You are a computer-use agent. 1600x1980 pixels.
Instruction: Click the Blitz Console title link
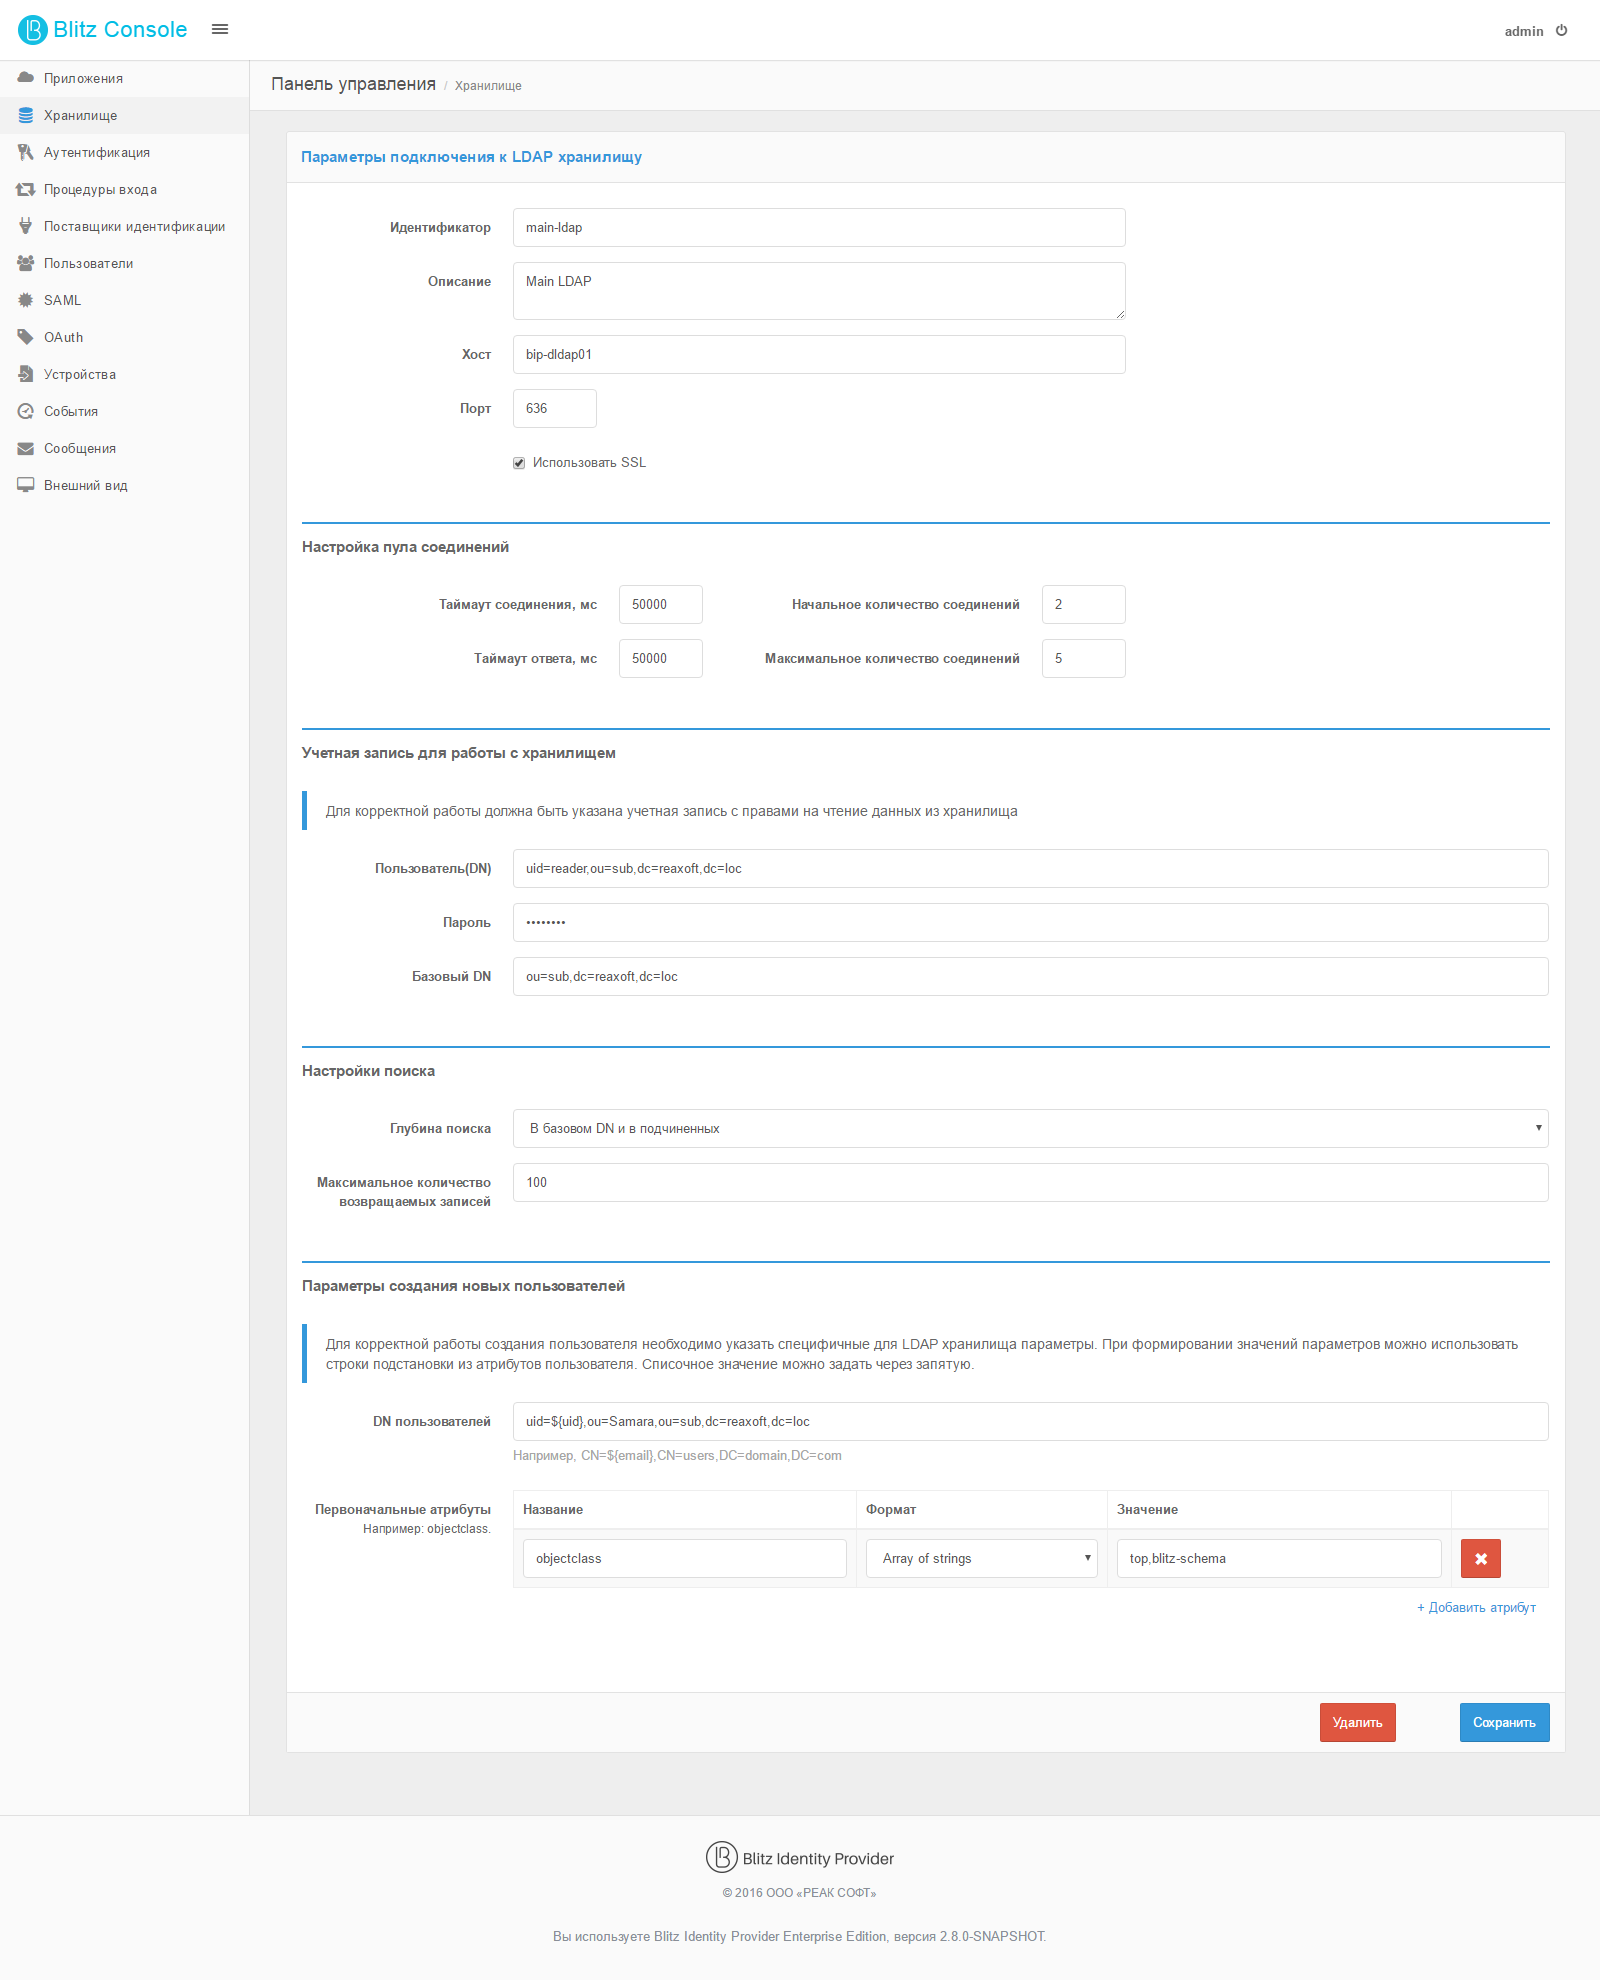(120, 30)
